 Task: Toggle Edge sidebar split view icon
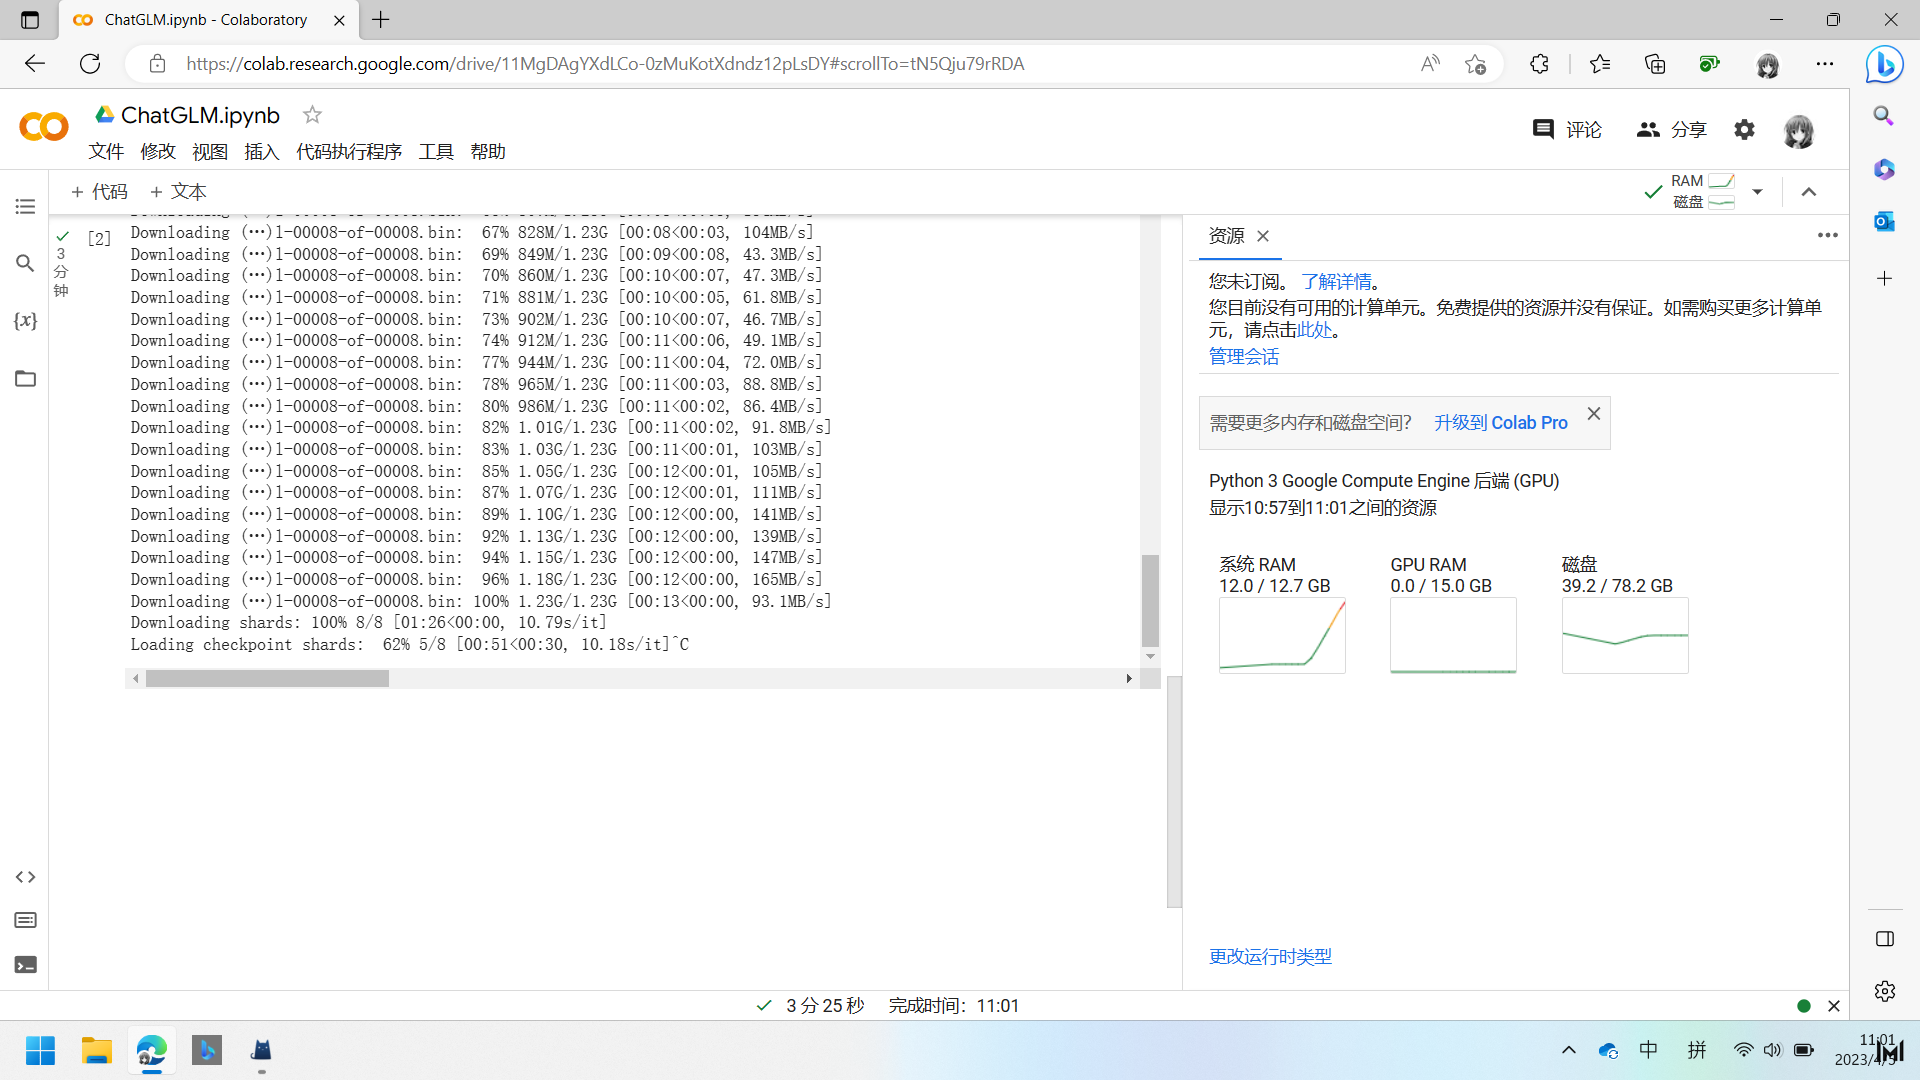tap(1884, 939)
